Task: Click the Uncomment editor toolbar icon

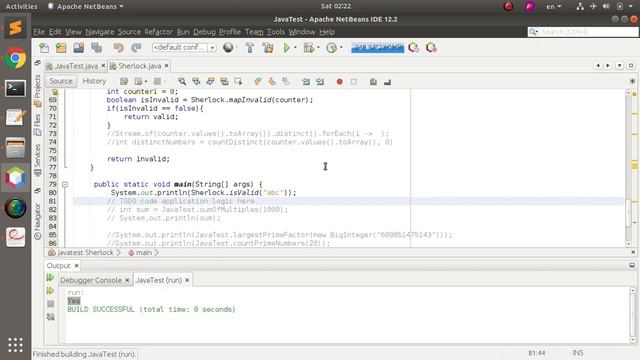Action: [x=387, y=82]
